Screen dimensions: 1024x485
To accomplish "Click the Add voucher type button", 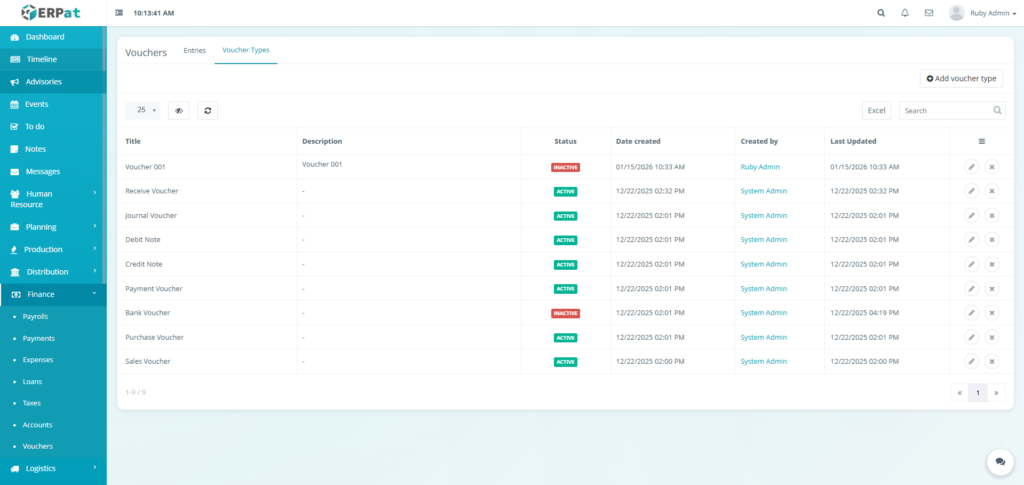I will [961, 78].
